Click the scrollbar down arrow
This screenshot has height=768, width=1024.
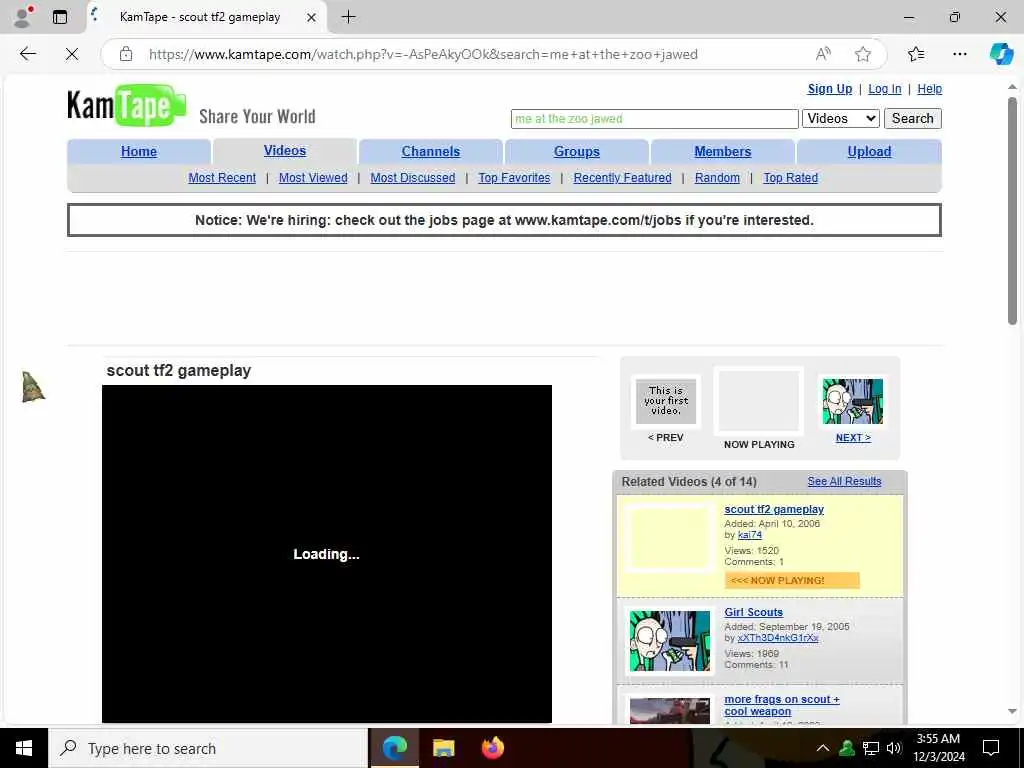tap(1012, 711)
